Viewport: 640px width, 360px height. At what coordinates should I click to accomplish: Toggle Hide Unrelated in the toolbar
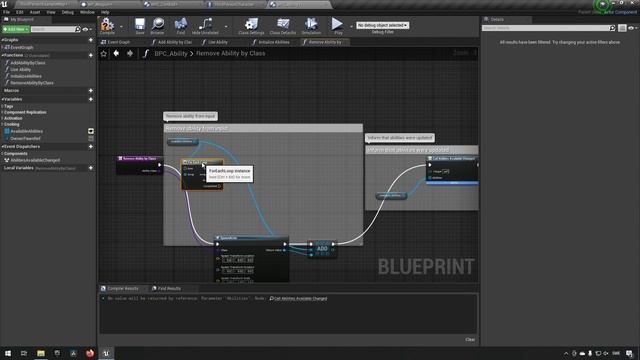205,26
